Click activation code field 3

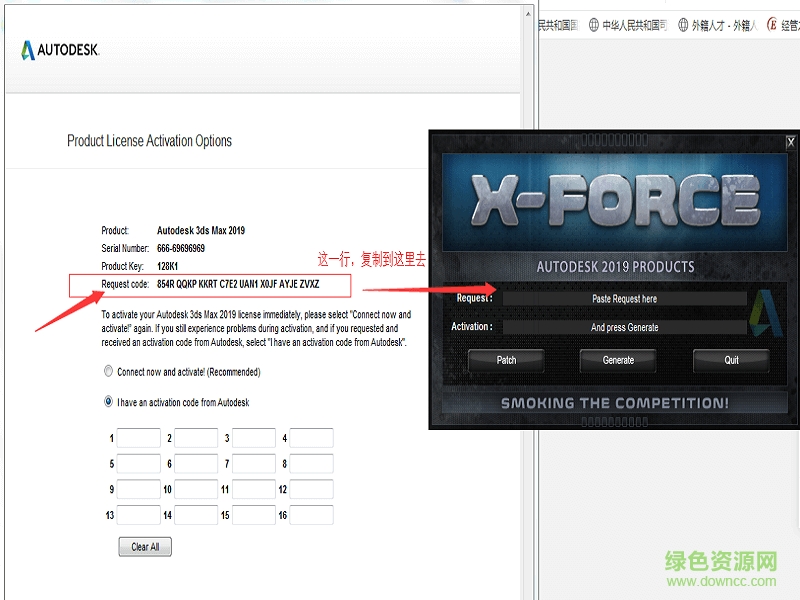point(254,438)
